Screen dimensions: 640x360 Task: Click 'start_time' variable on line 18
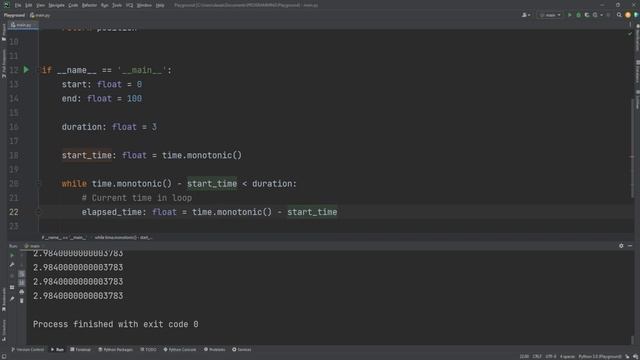click(87, 156)
